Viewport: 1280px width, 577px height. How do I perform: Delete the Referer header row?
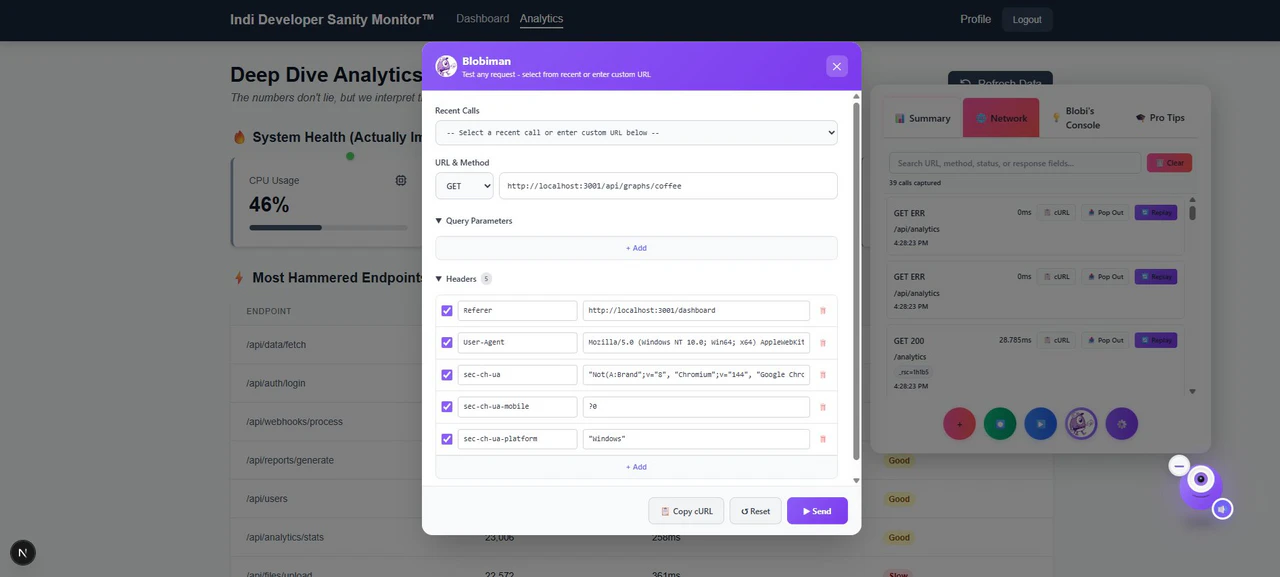click(823, 311)
